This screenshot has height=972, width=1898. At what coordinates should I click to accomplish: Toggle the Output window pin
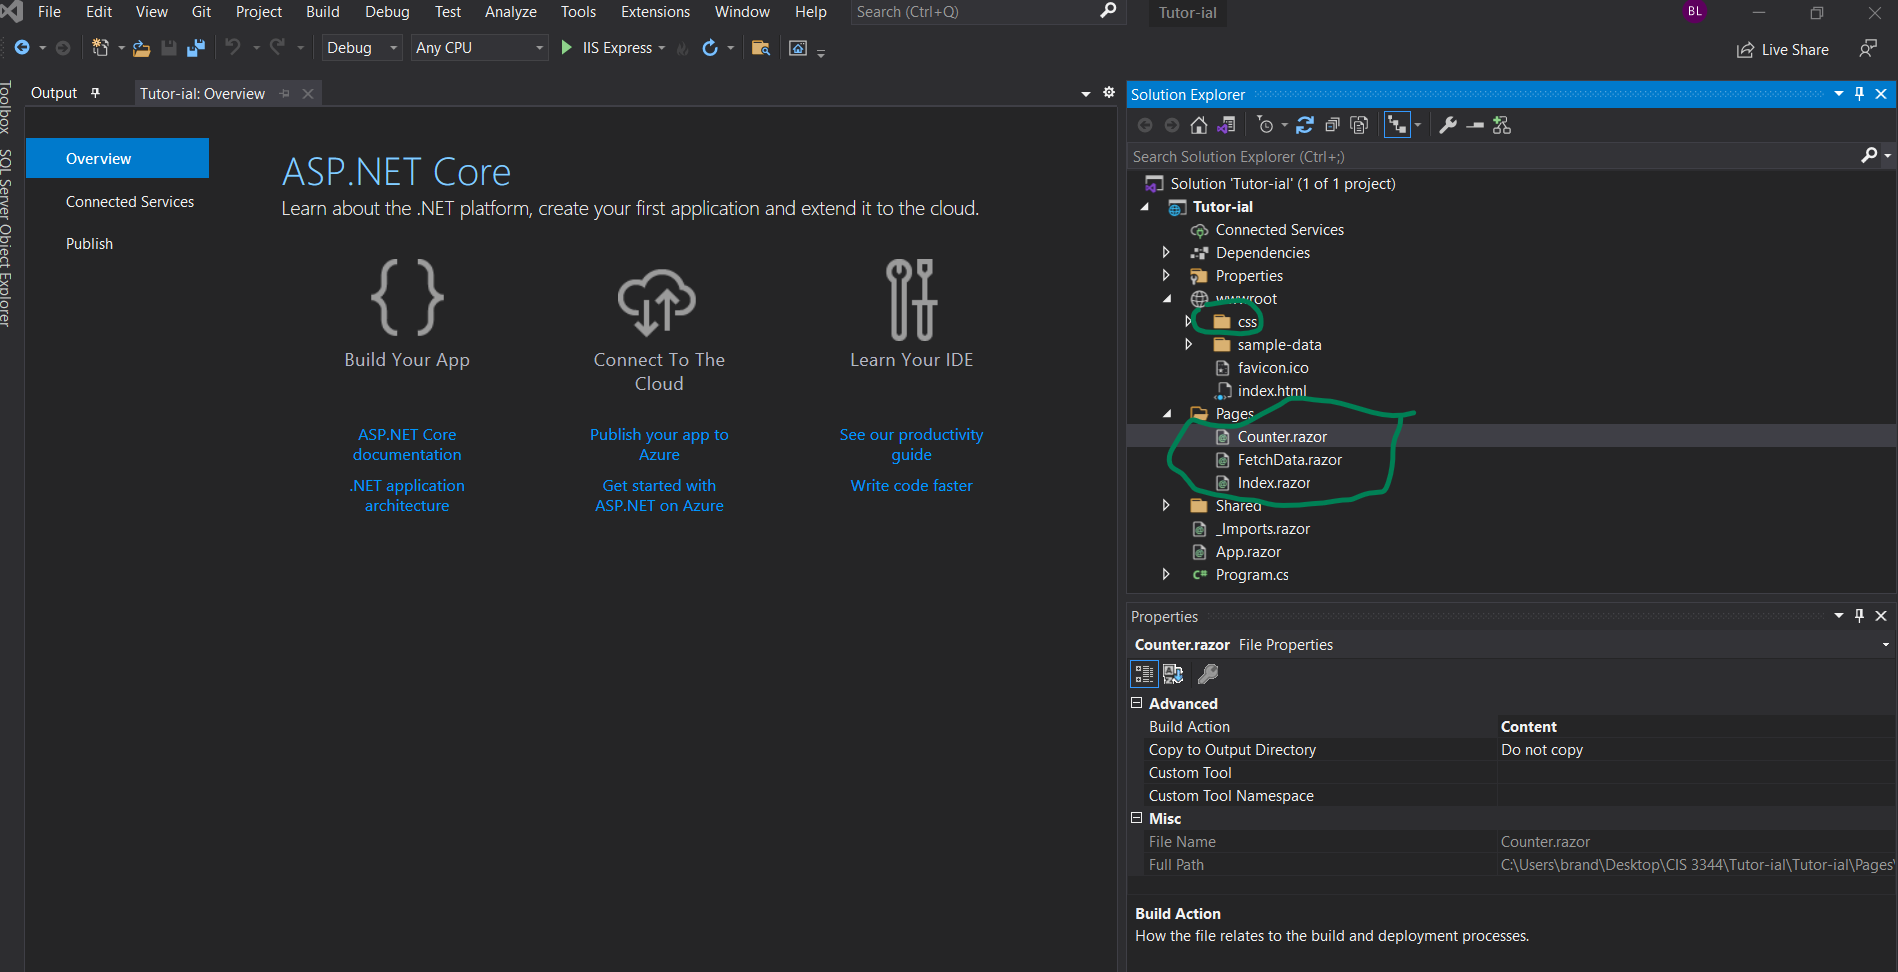(x=96, y=92)
